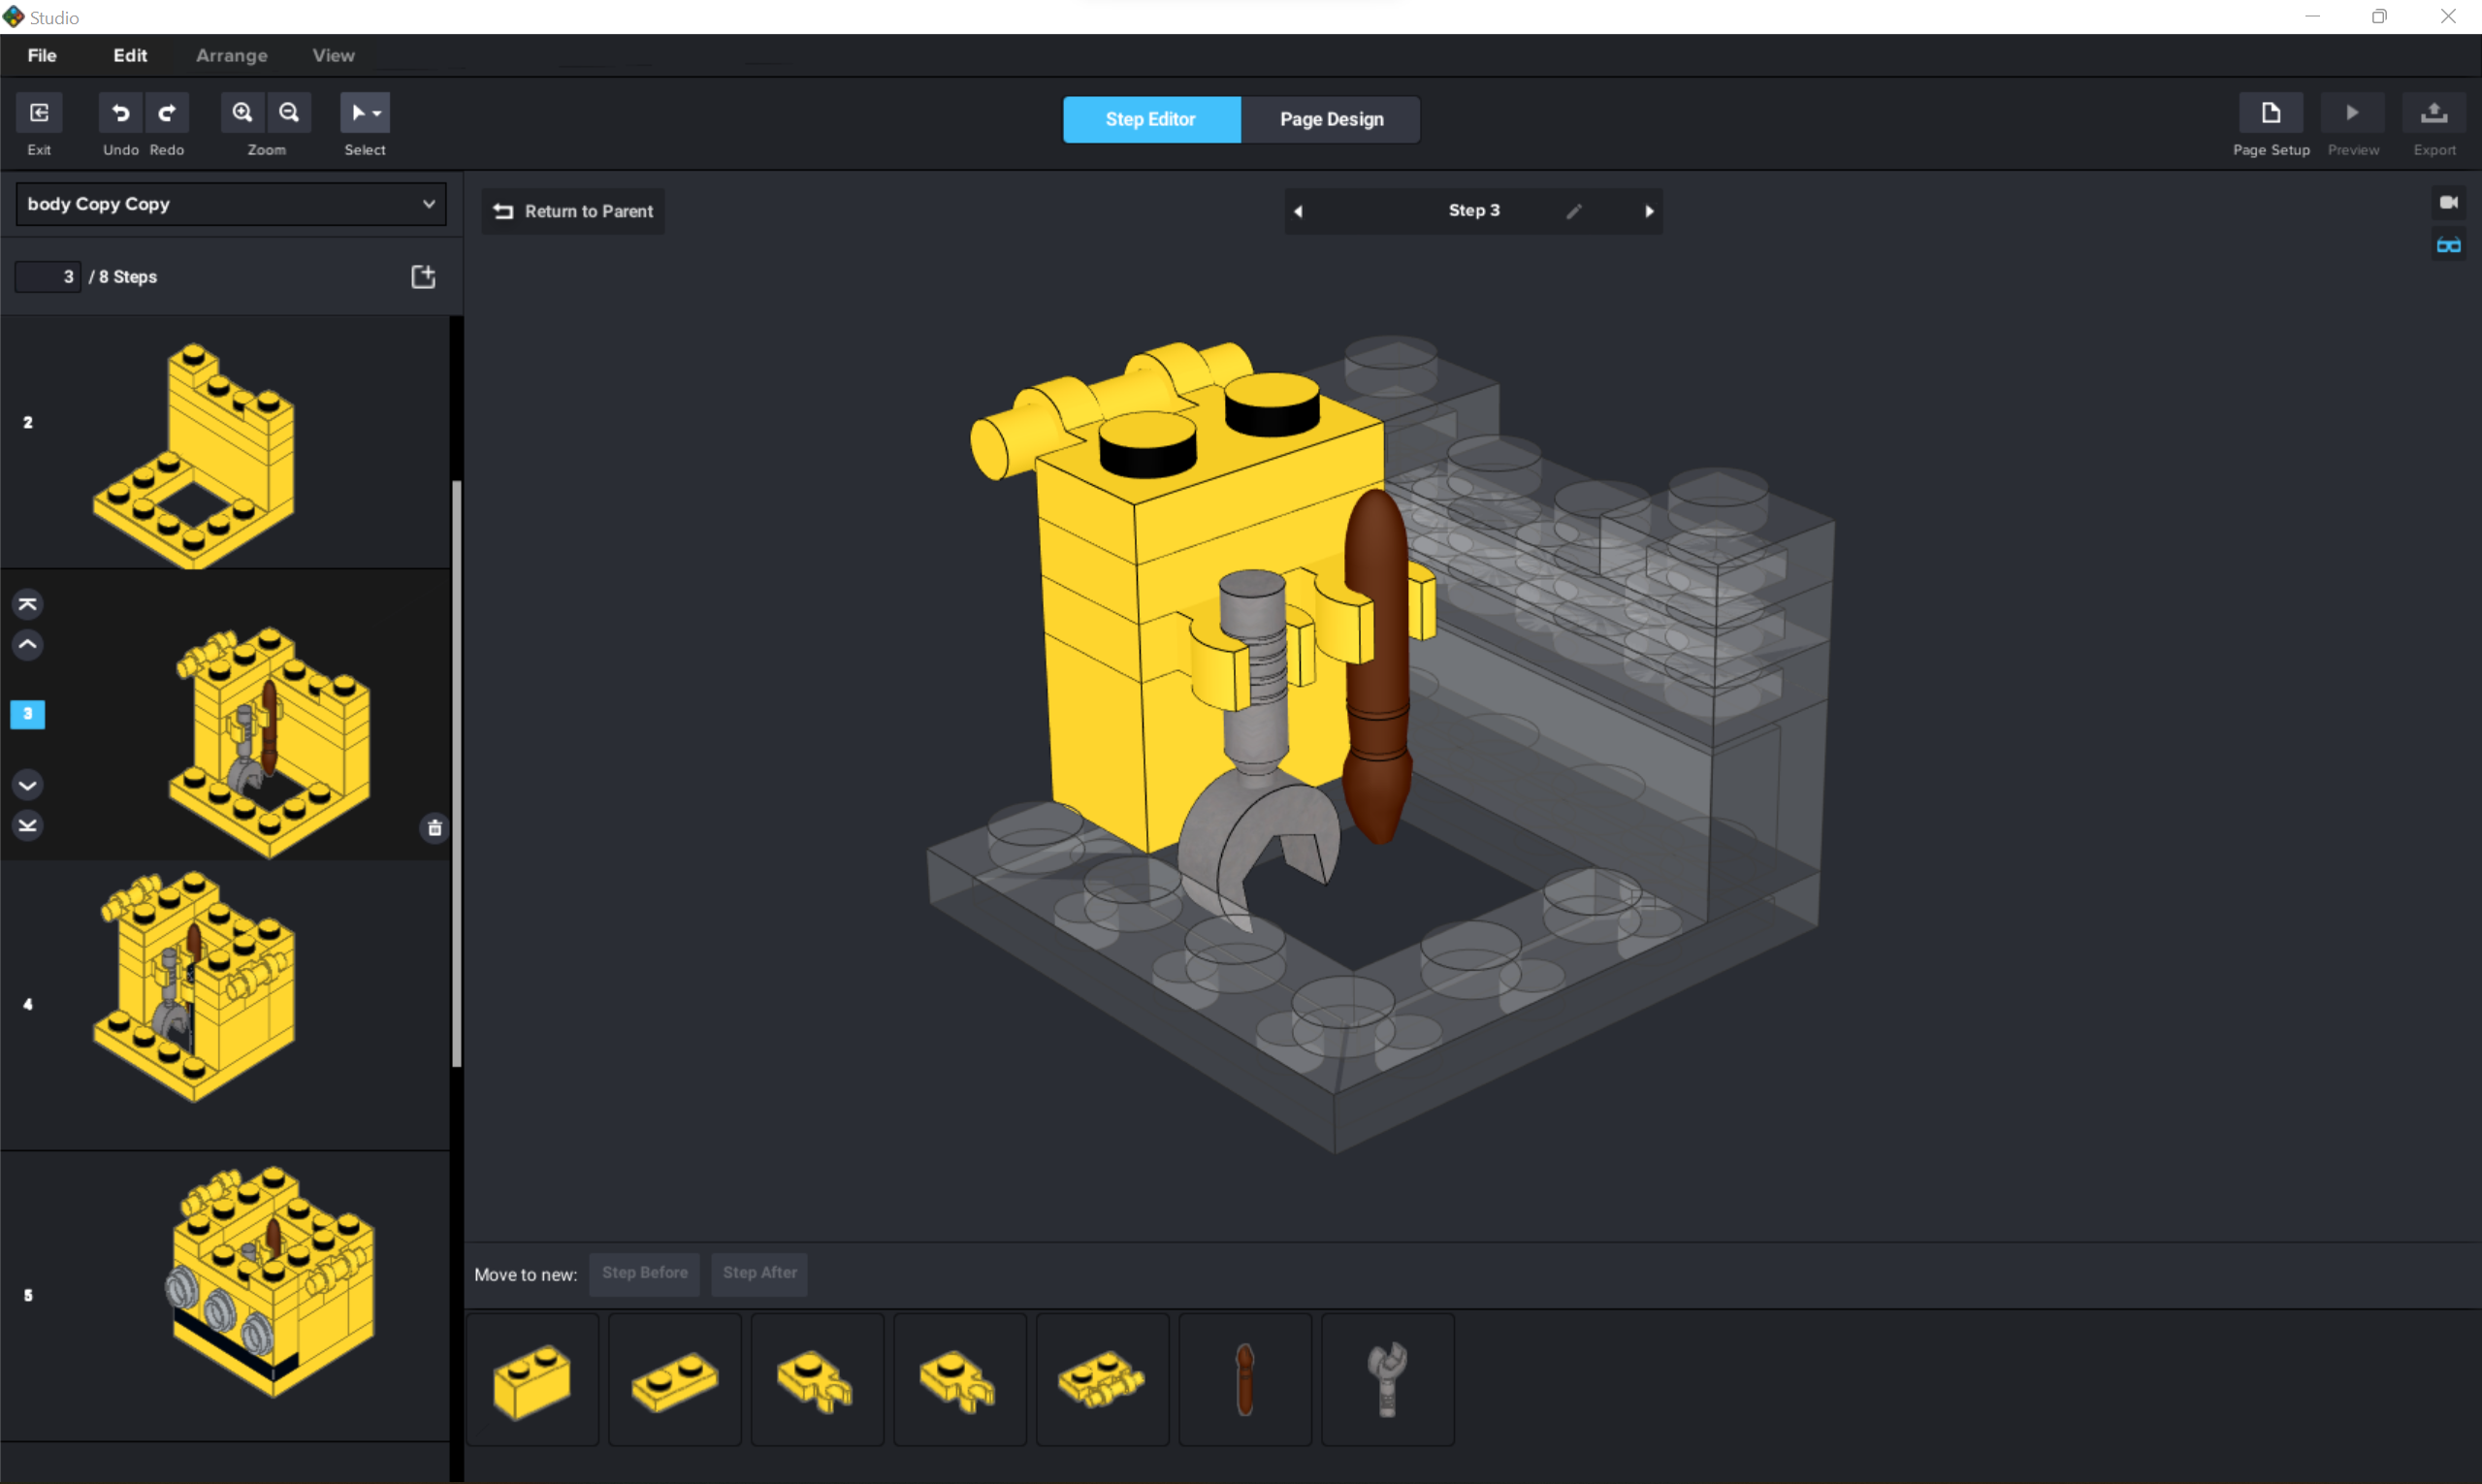The image size is (2482, 1484).
Task: Open the Select tool dropdown arrow
Action: [x=377, y=113]
